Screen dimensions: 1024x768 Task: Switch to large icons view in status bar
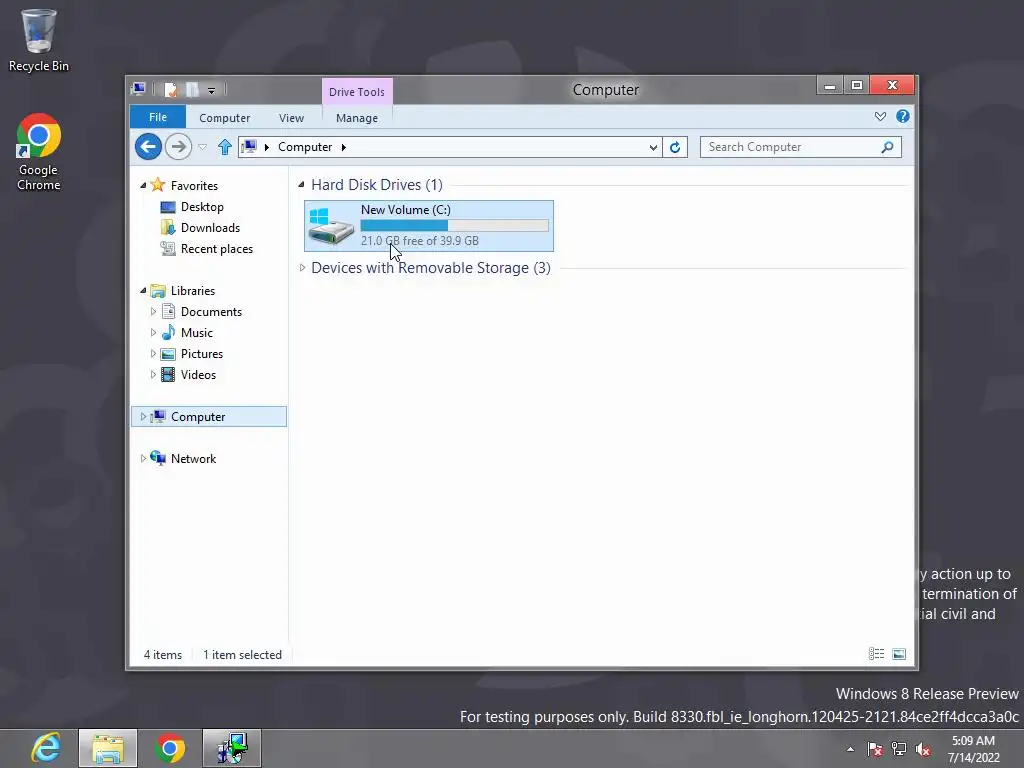[899, 654]
